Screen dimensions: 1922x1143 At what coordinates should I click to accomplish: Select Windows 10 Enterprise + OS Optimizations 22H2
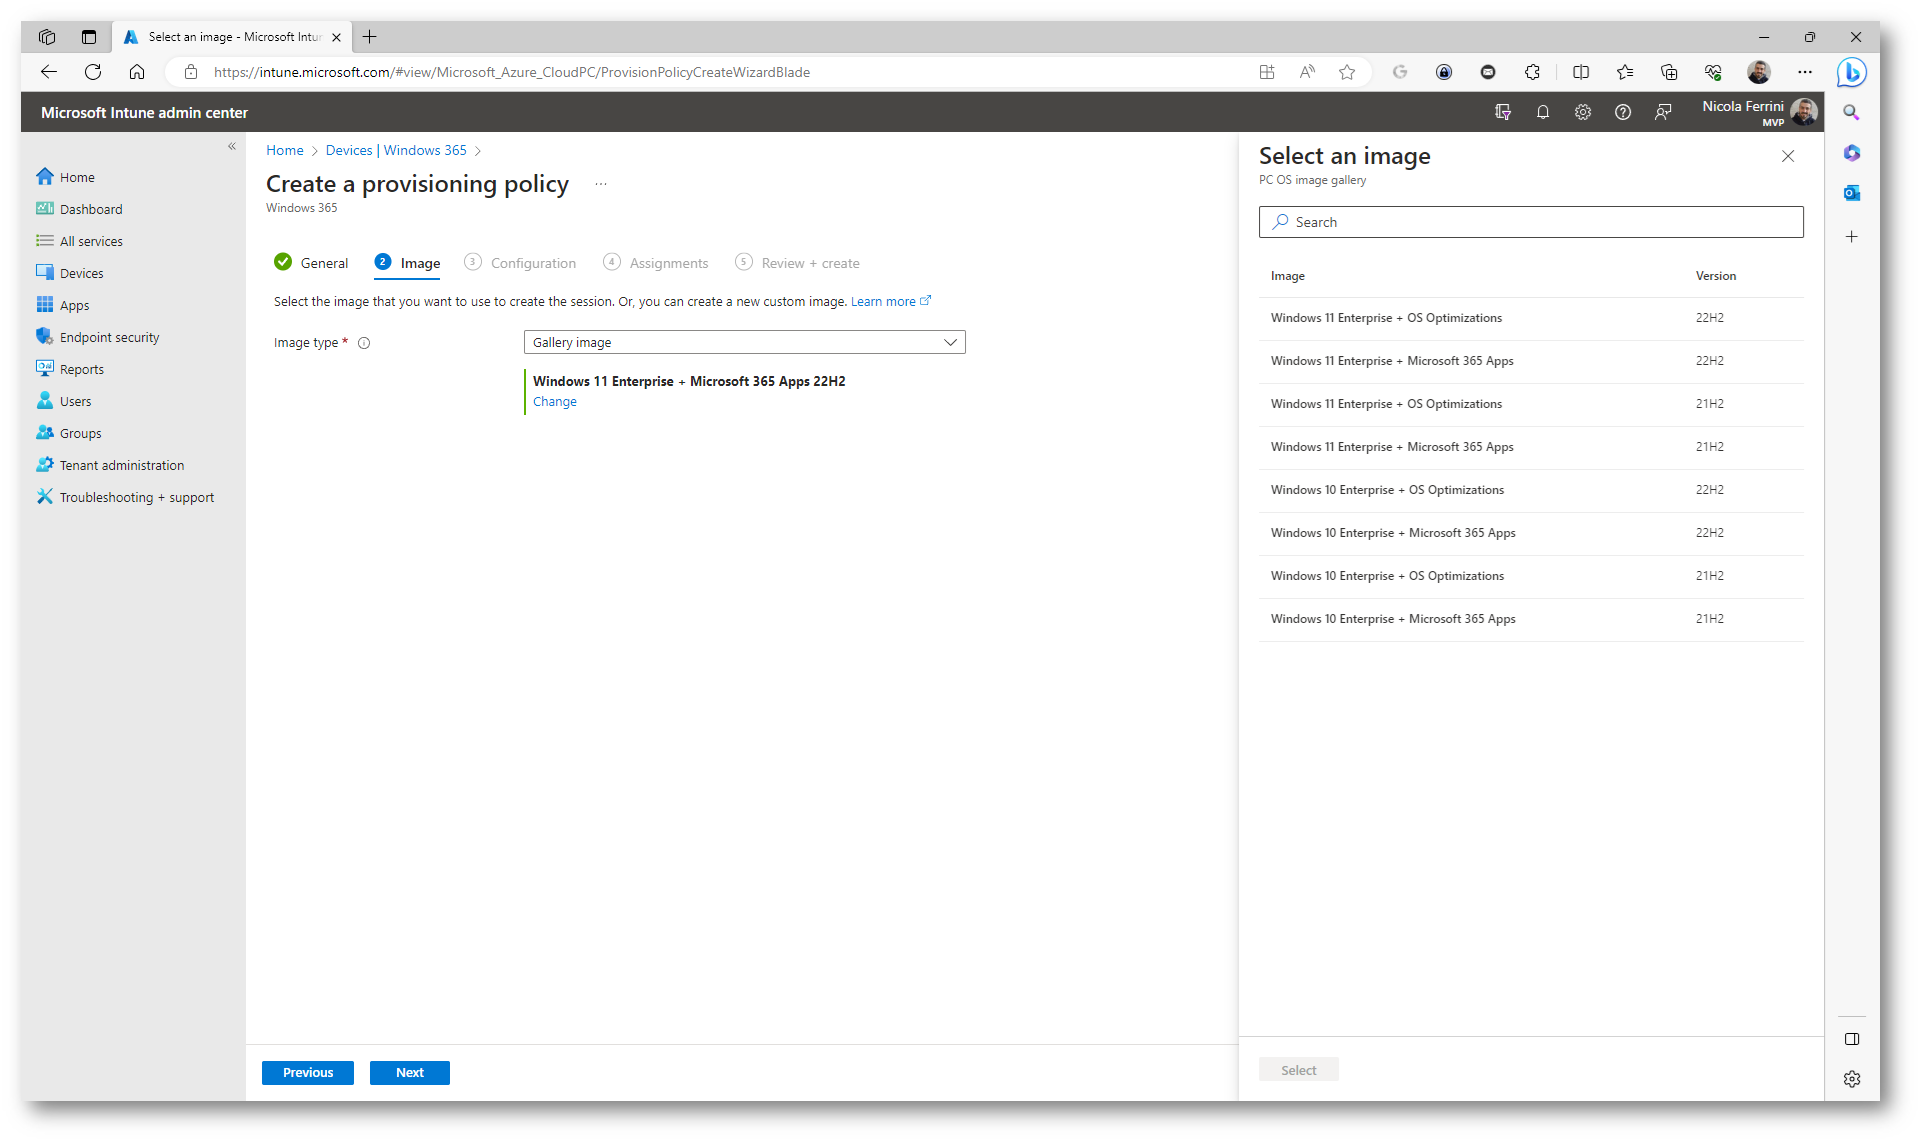tap(1531, 490)
